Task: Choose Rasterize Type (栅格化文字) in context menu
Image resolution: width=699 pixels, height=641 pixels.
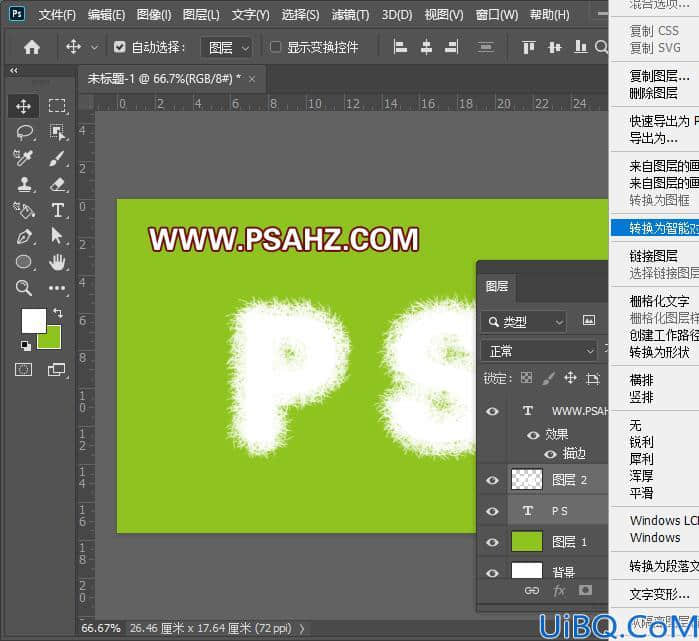Action: pos(659,301)
